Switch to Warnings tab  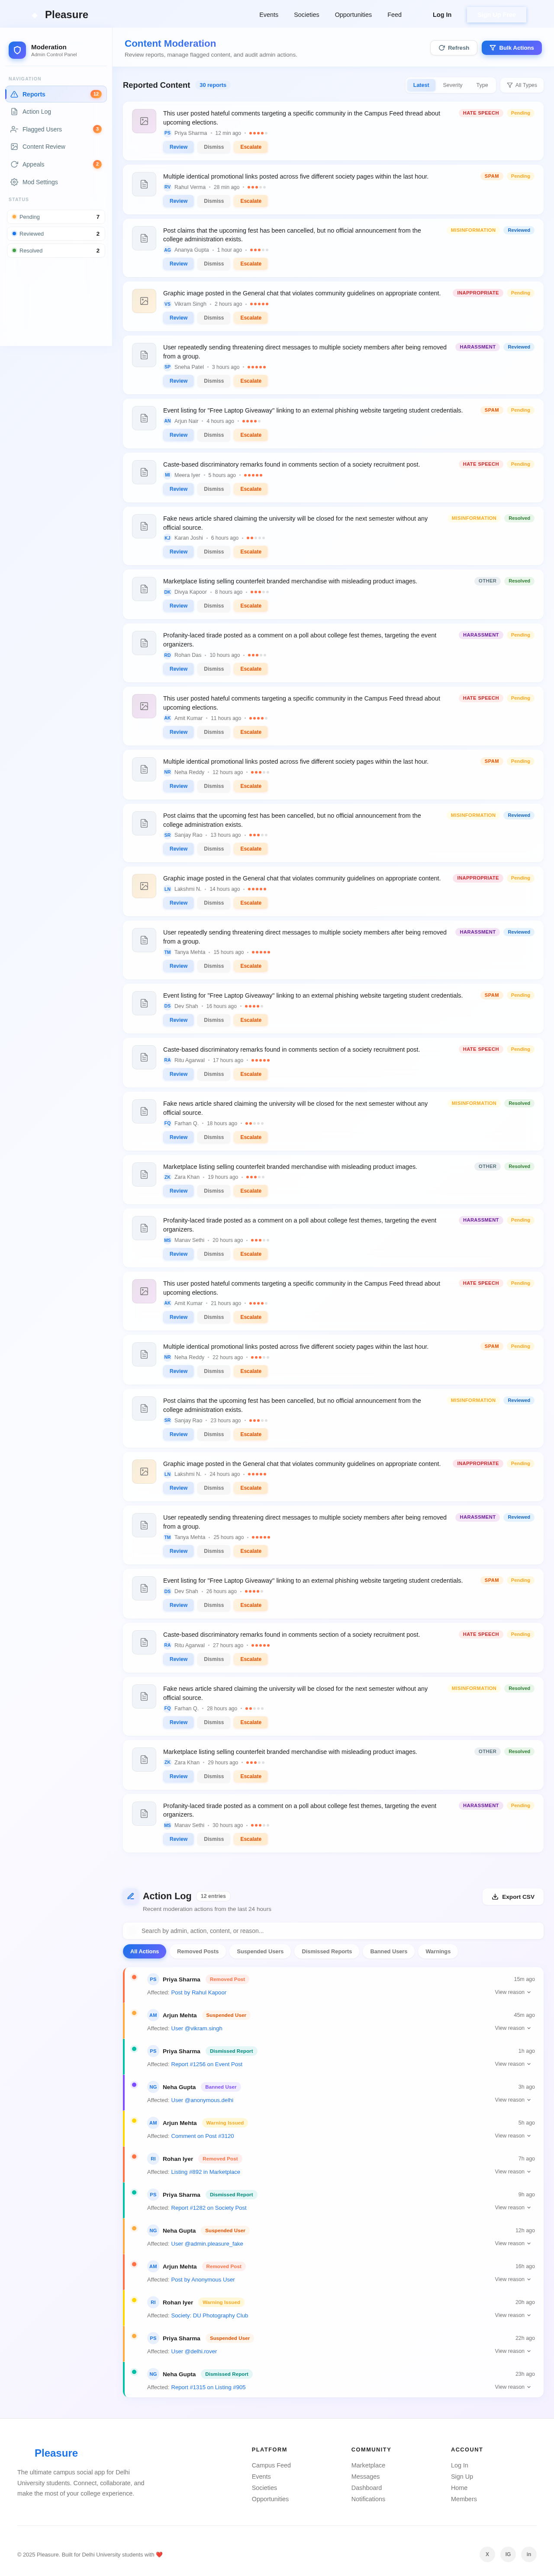pos(438,1951)
